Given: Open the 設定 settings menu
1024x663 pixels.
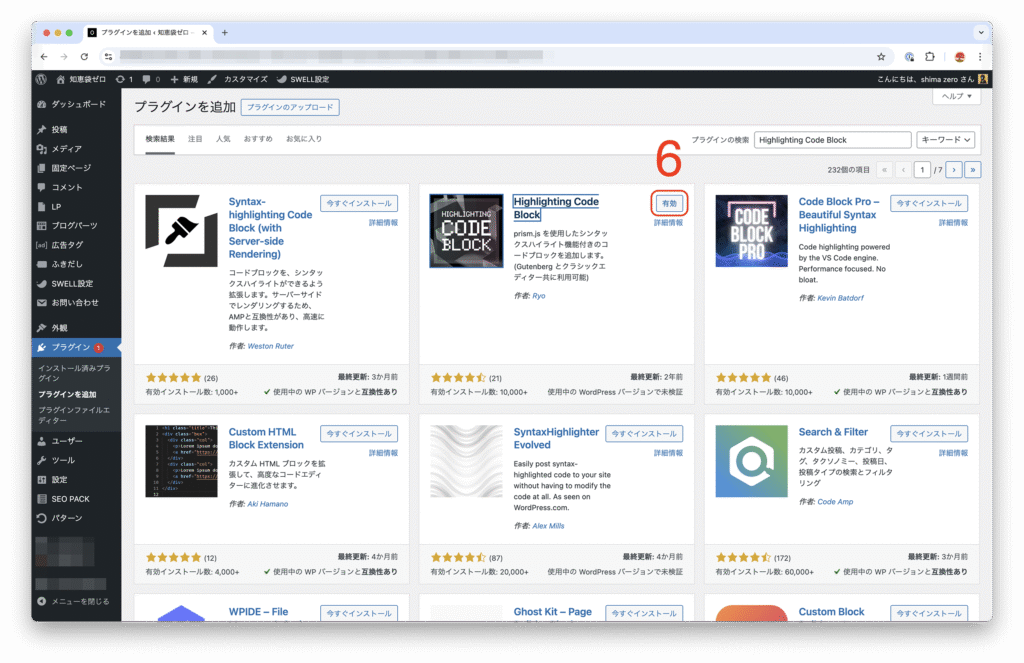Looking at the screenshot, I should (x=76, y=479).
